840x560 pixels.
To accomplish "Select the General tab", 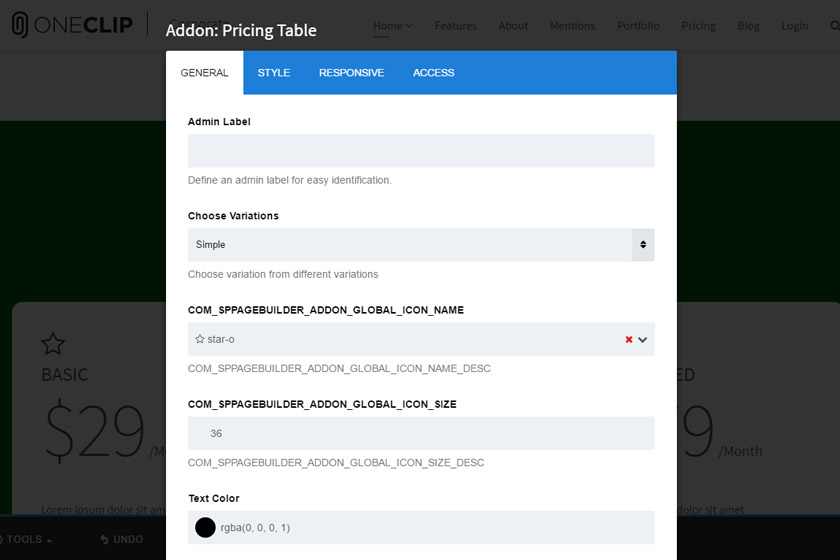I will click(x=205, y=73).
